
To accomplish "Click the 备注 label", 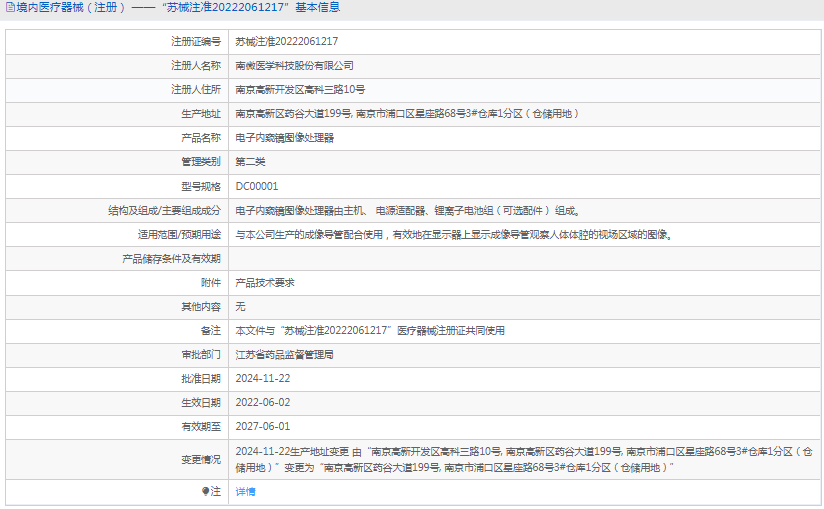I will coord(211,331).
